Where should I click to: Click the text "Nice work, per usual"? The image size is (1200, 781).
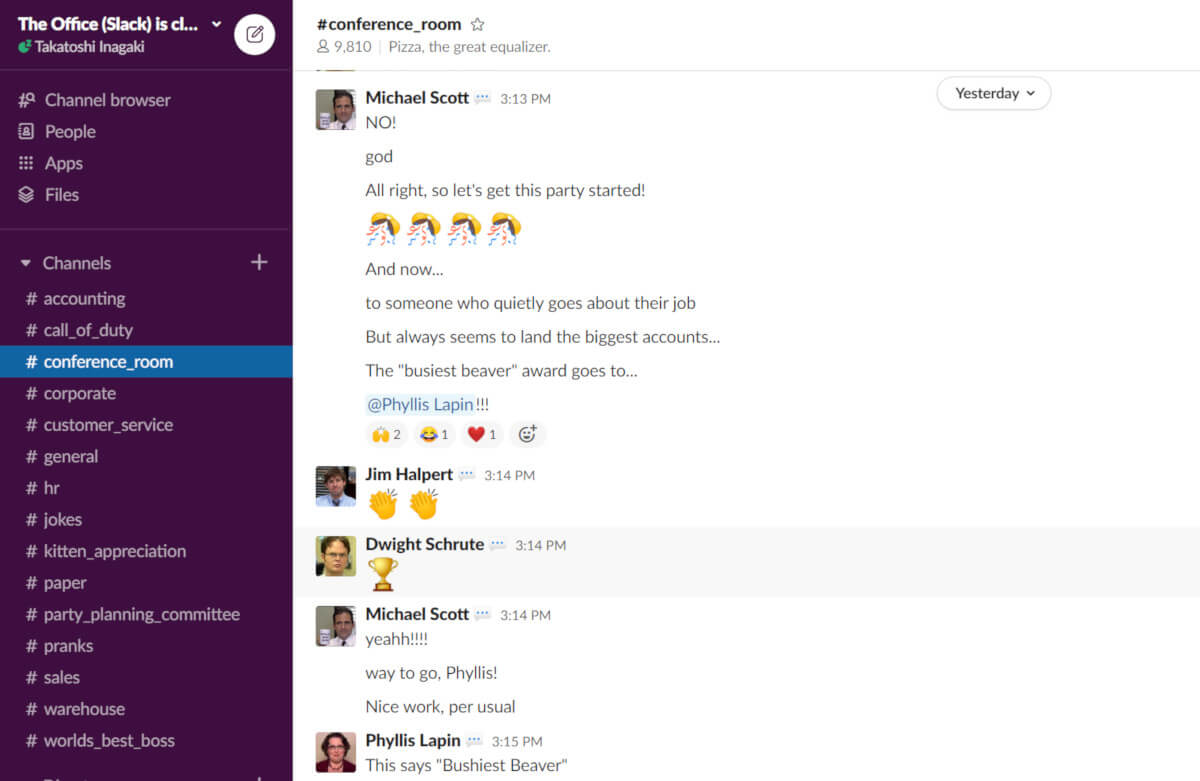441,707
